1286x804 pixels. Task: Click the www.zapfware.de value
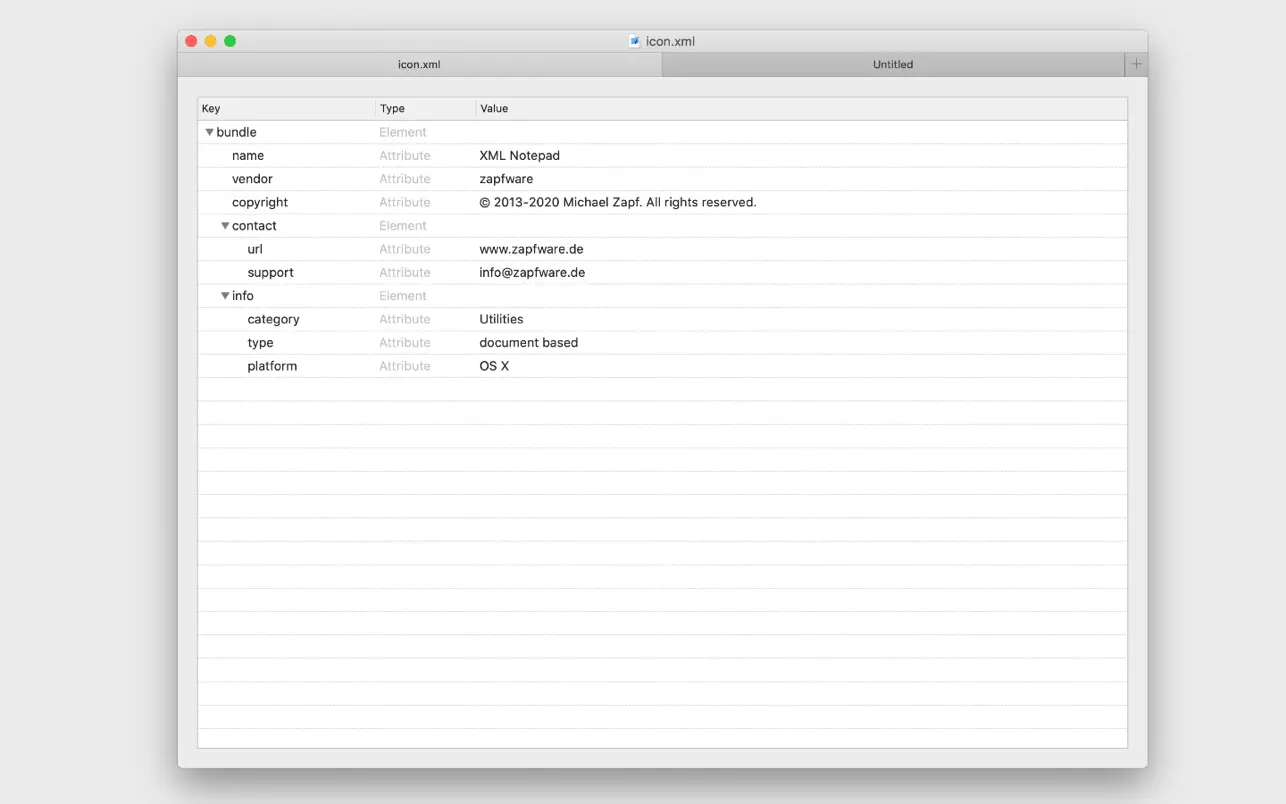(531, 248)
